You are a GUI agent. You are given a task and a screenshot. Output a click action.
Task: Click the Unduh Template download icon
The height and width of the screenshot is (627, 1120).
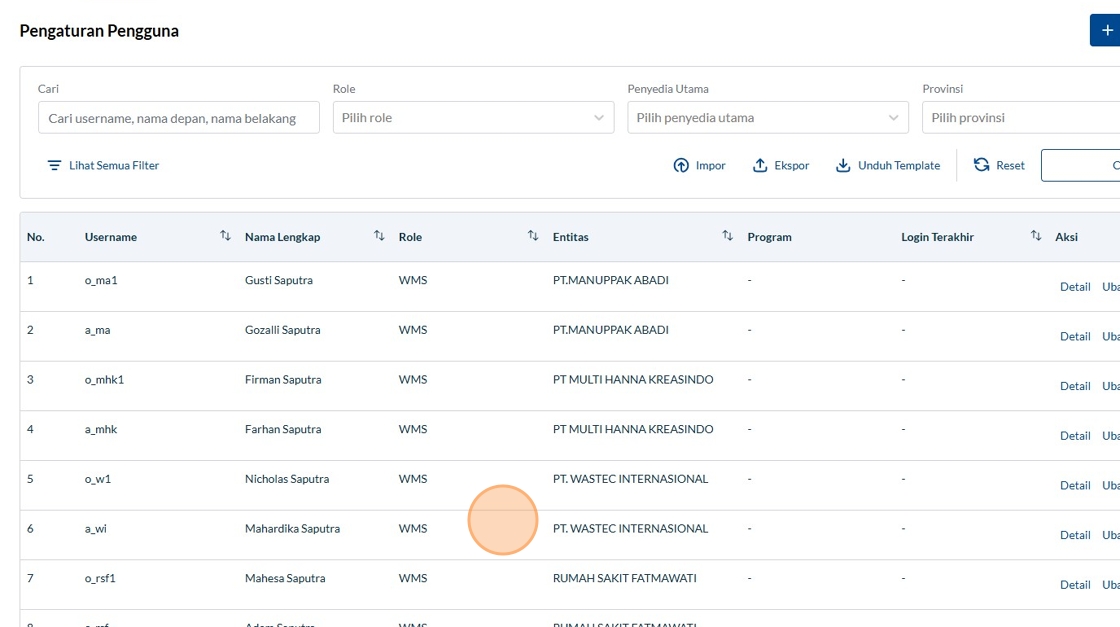(x=843, y=166)
